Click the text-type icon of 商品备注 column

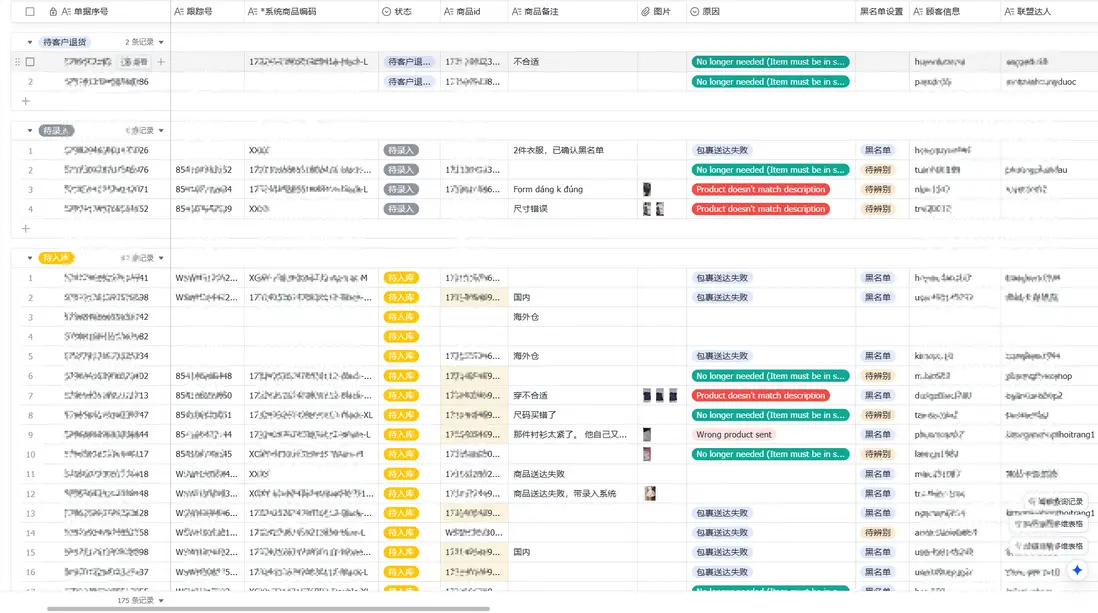[x=517, y=11]
